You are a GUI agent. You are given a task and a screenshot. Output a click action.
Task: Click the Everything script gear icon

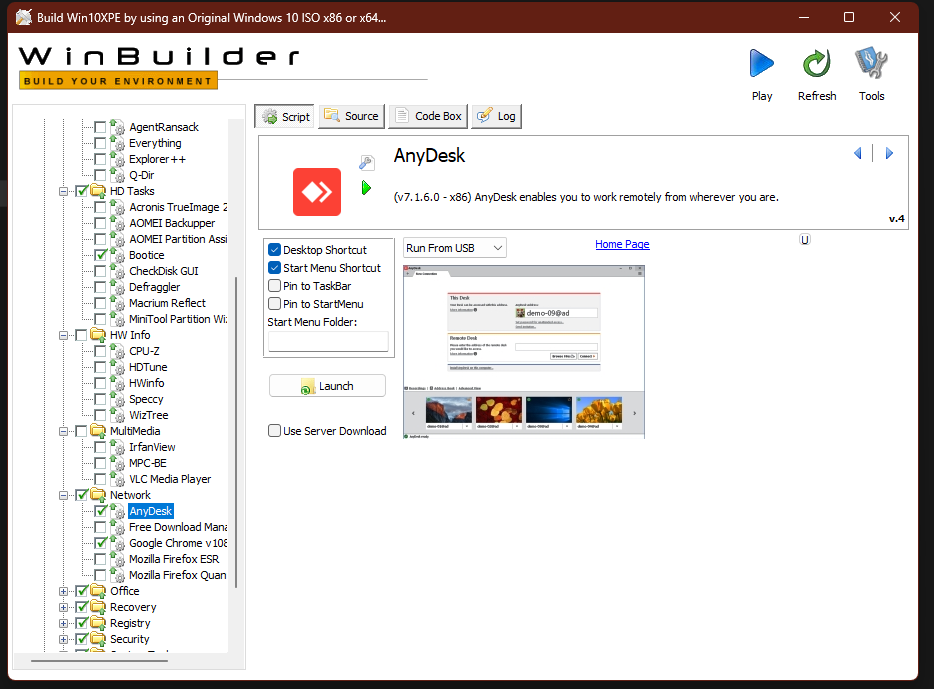(118, 143)
